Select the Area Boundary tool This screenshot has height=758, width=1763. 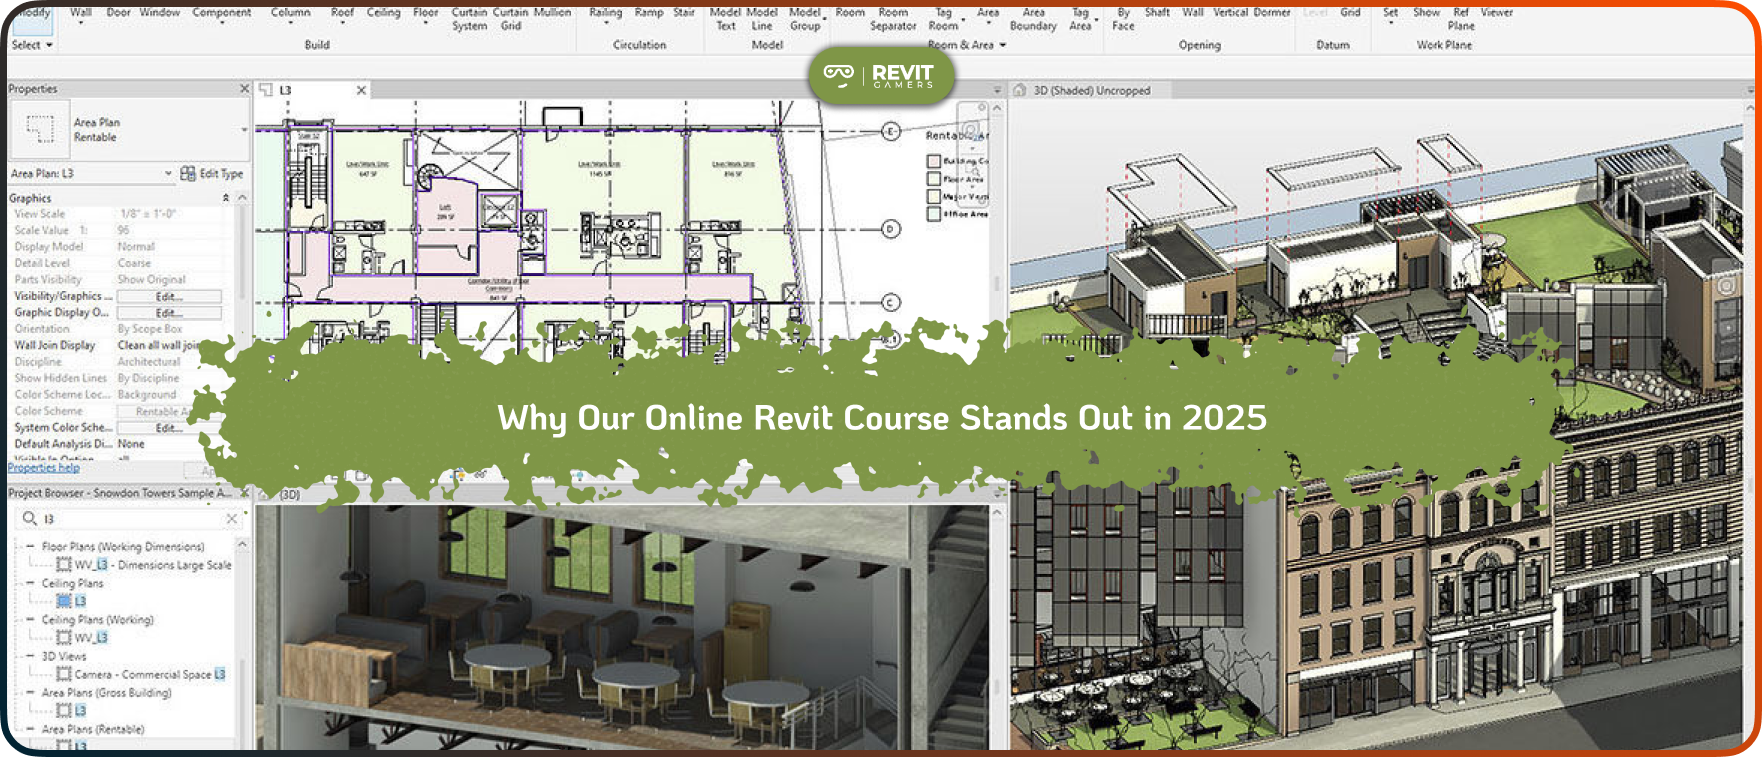pyautogui.click(x=1033, y=19)
